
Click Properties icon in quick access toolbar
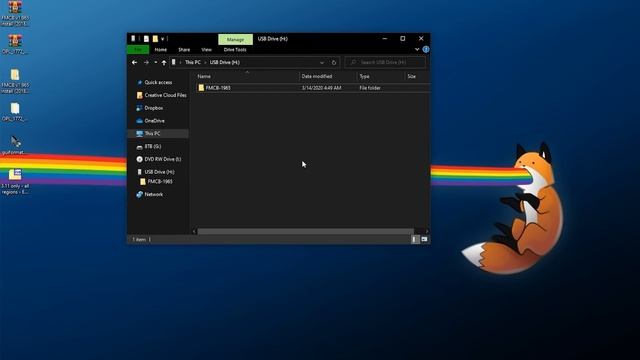(146, 39)
